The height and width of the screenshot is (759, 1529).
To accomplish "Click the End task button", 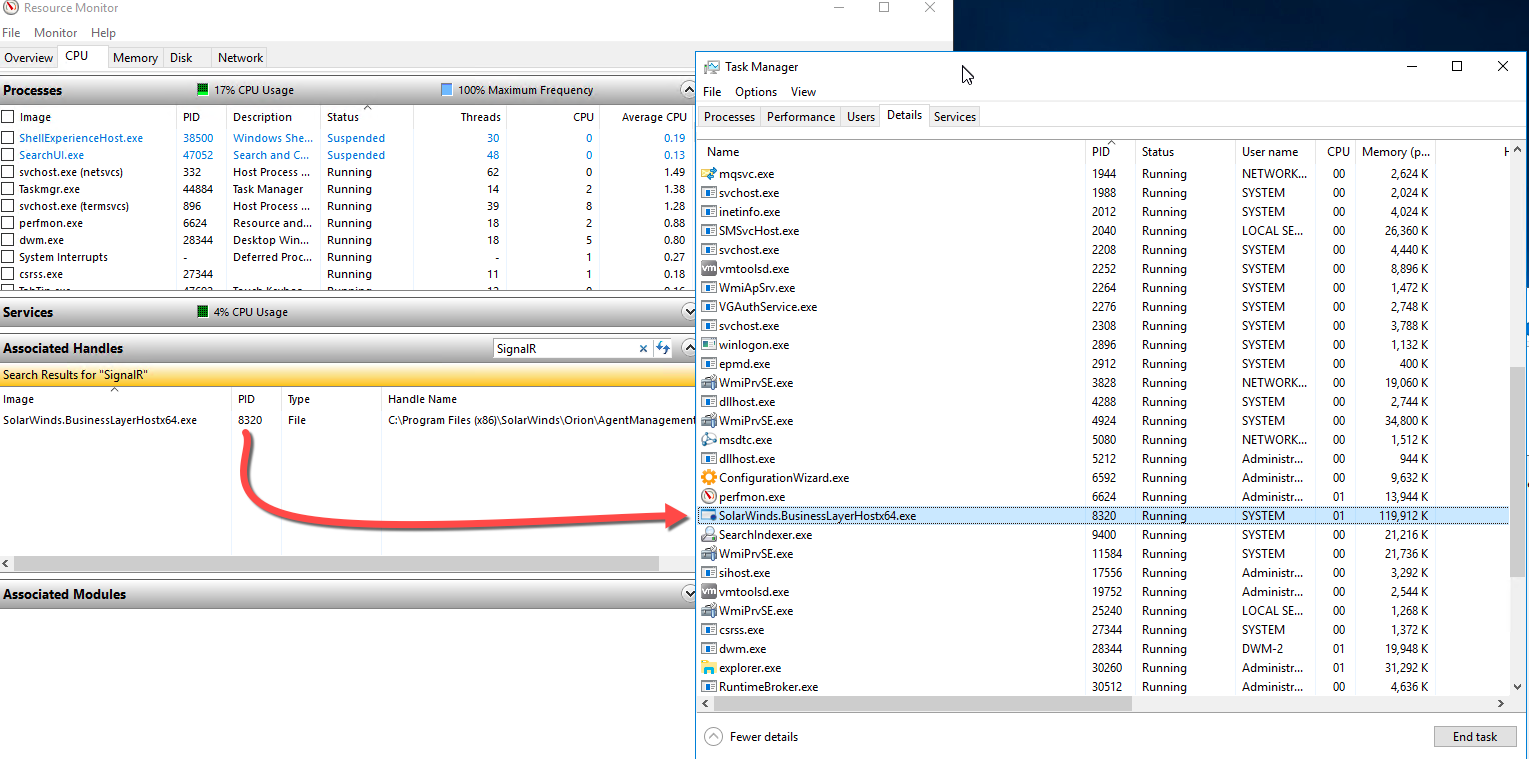I will pyautogui.click(x=1475, y=737).
